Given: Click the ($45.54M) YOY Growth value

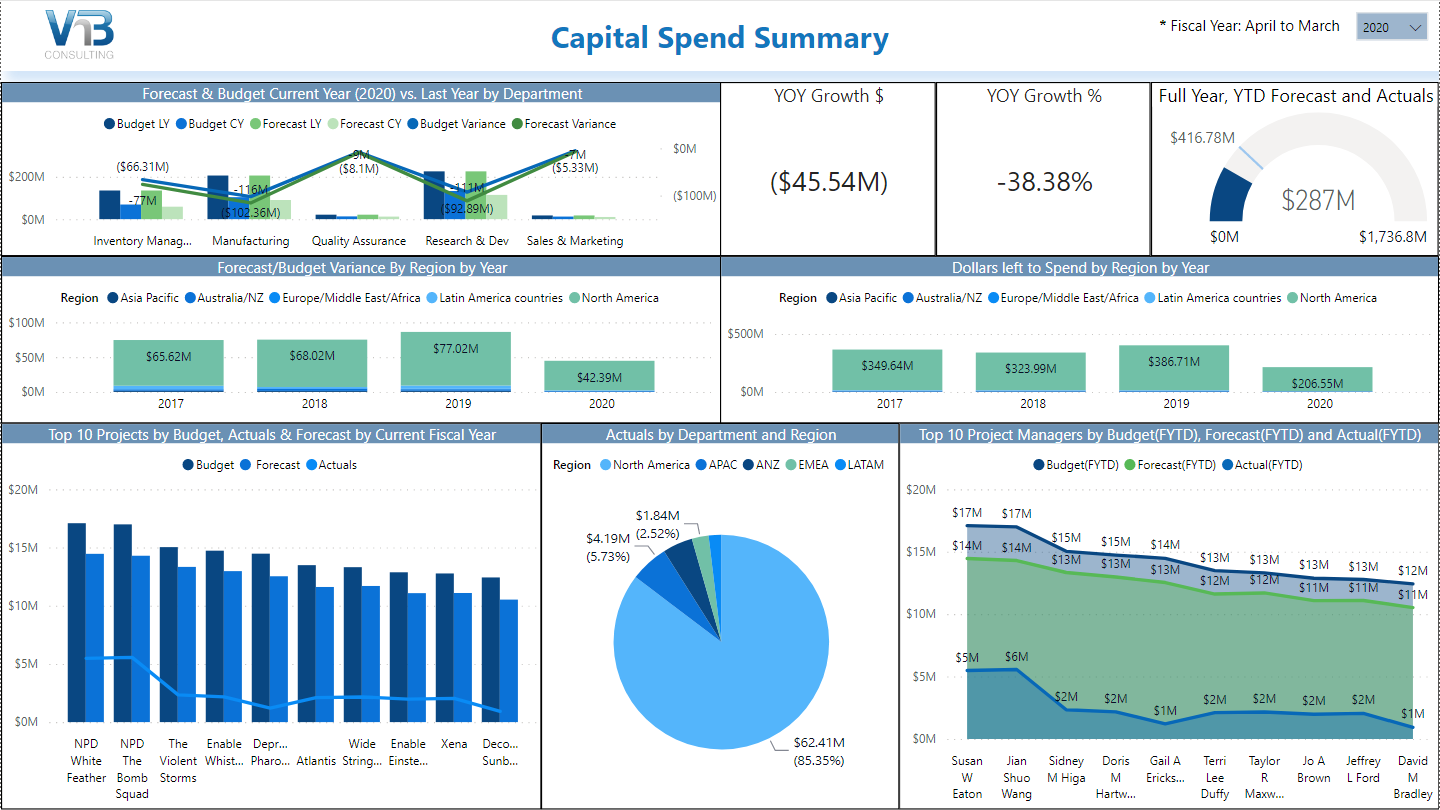Looking at the screenshot, I should pos(828,182).
